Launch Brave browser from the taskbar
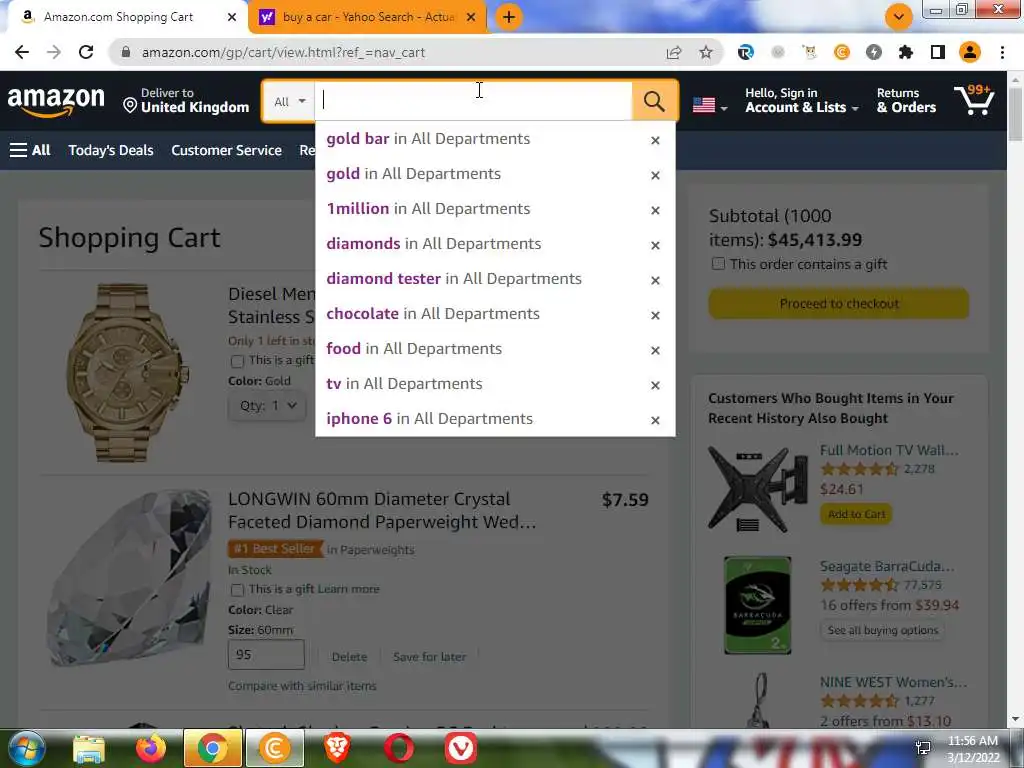This screenshot has width=1024, height=768. (x=337, y=748)
